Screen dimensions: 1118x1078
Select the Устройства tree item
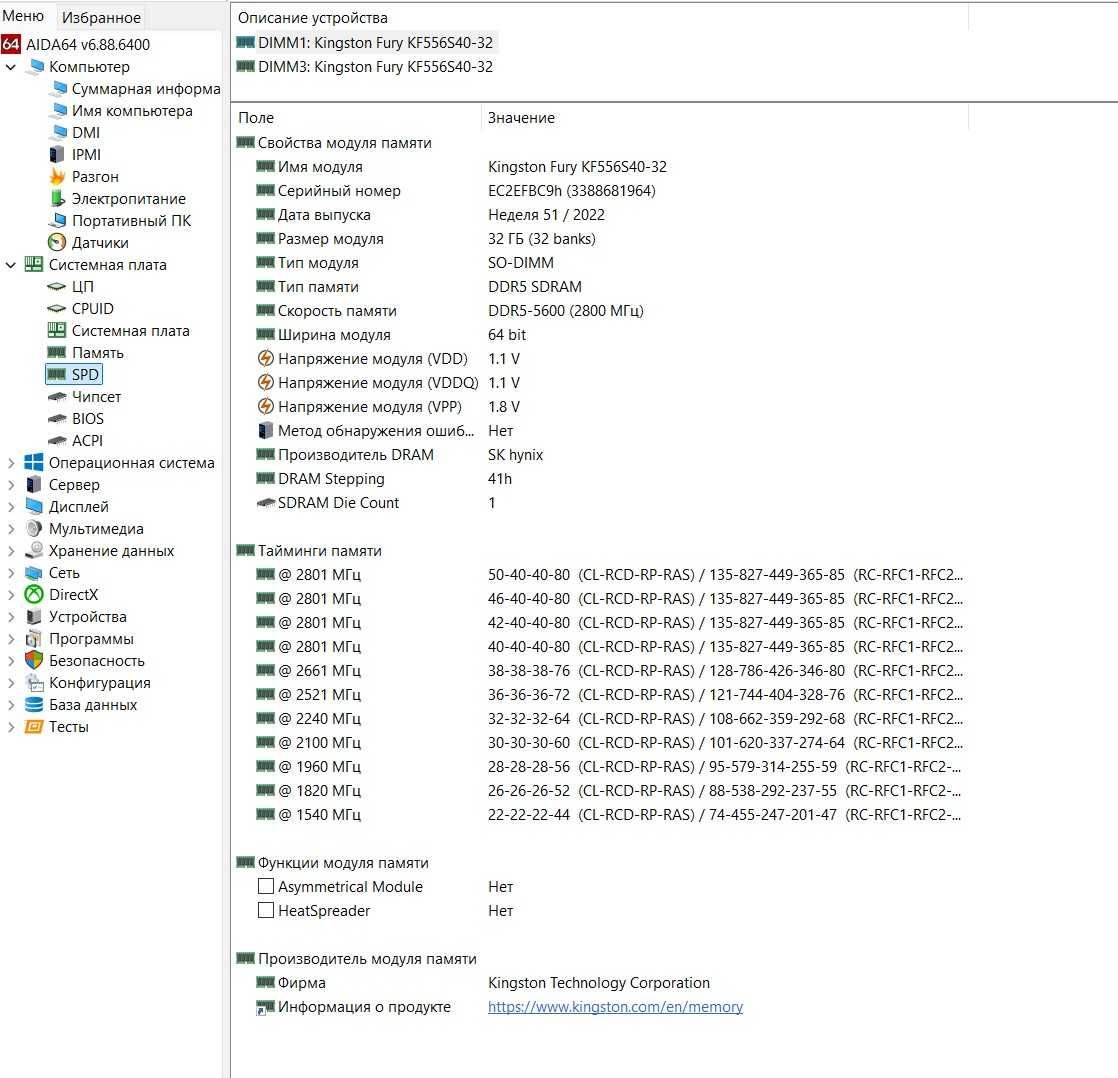point(88,617)
